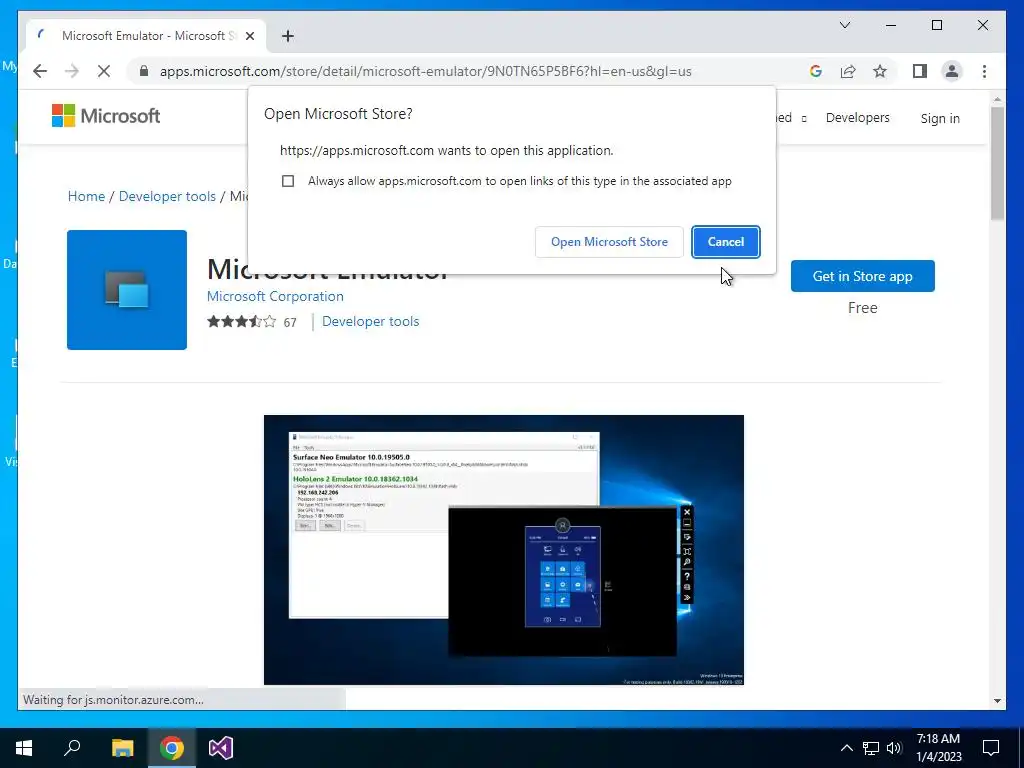Open the Google icon in address bar
The image size is (1024, 768).
click(x=816, y=71)
